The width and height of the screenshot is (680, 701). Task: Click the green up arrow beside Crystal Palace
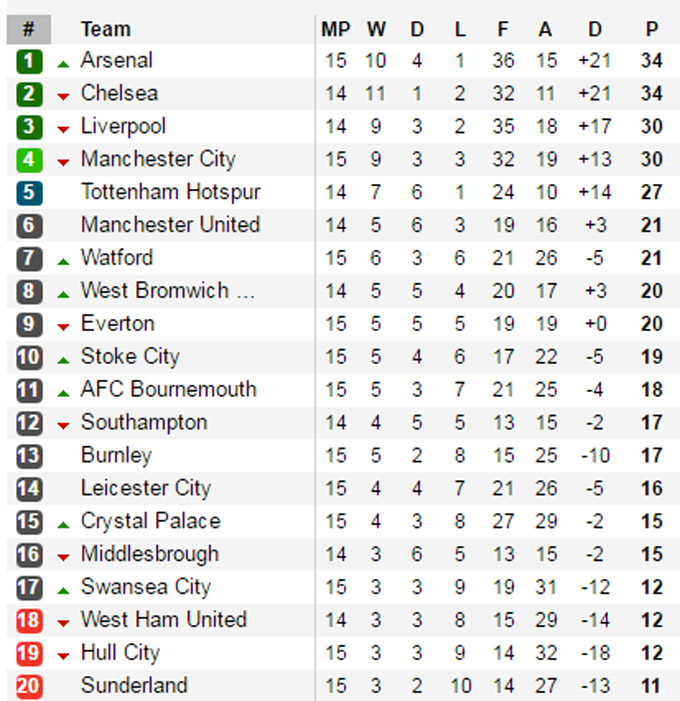tap(63, 525)
